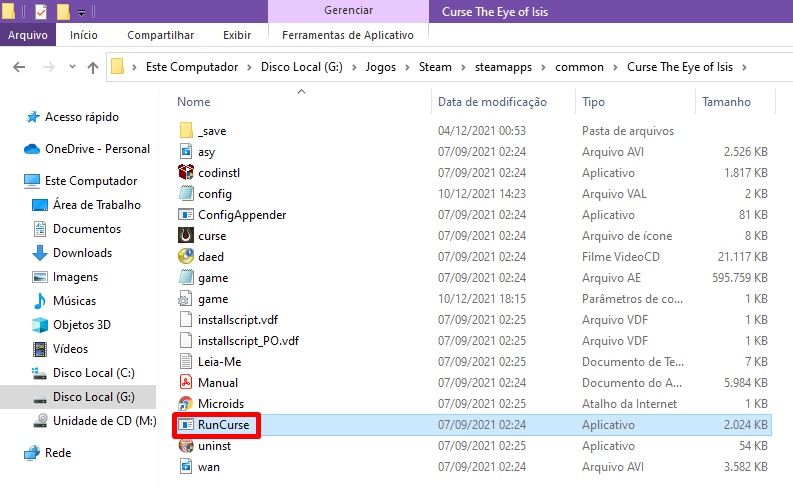Select the Gerenciar contextual tab

point(348,11)
